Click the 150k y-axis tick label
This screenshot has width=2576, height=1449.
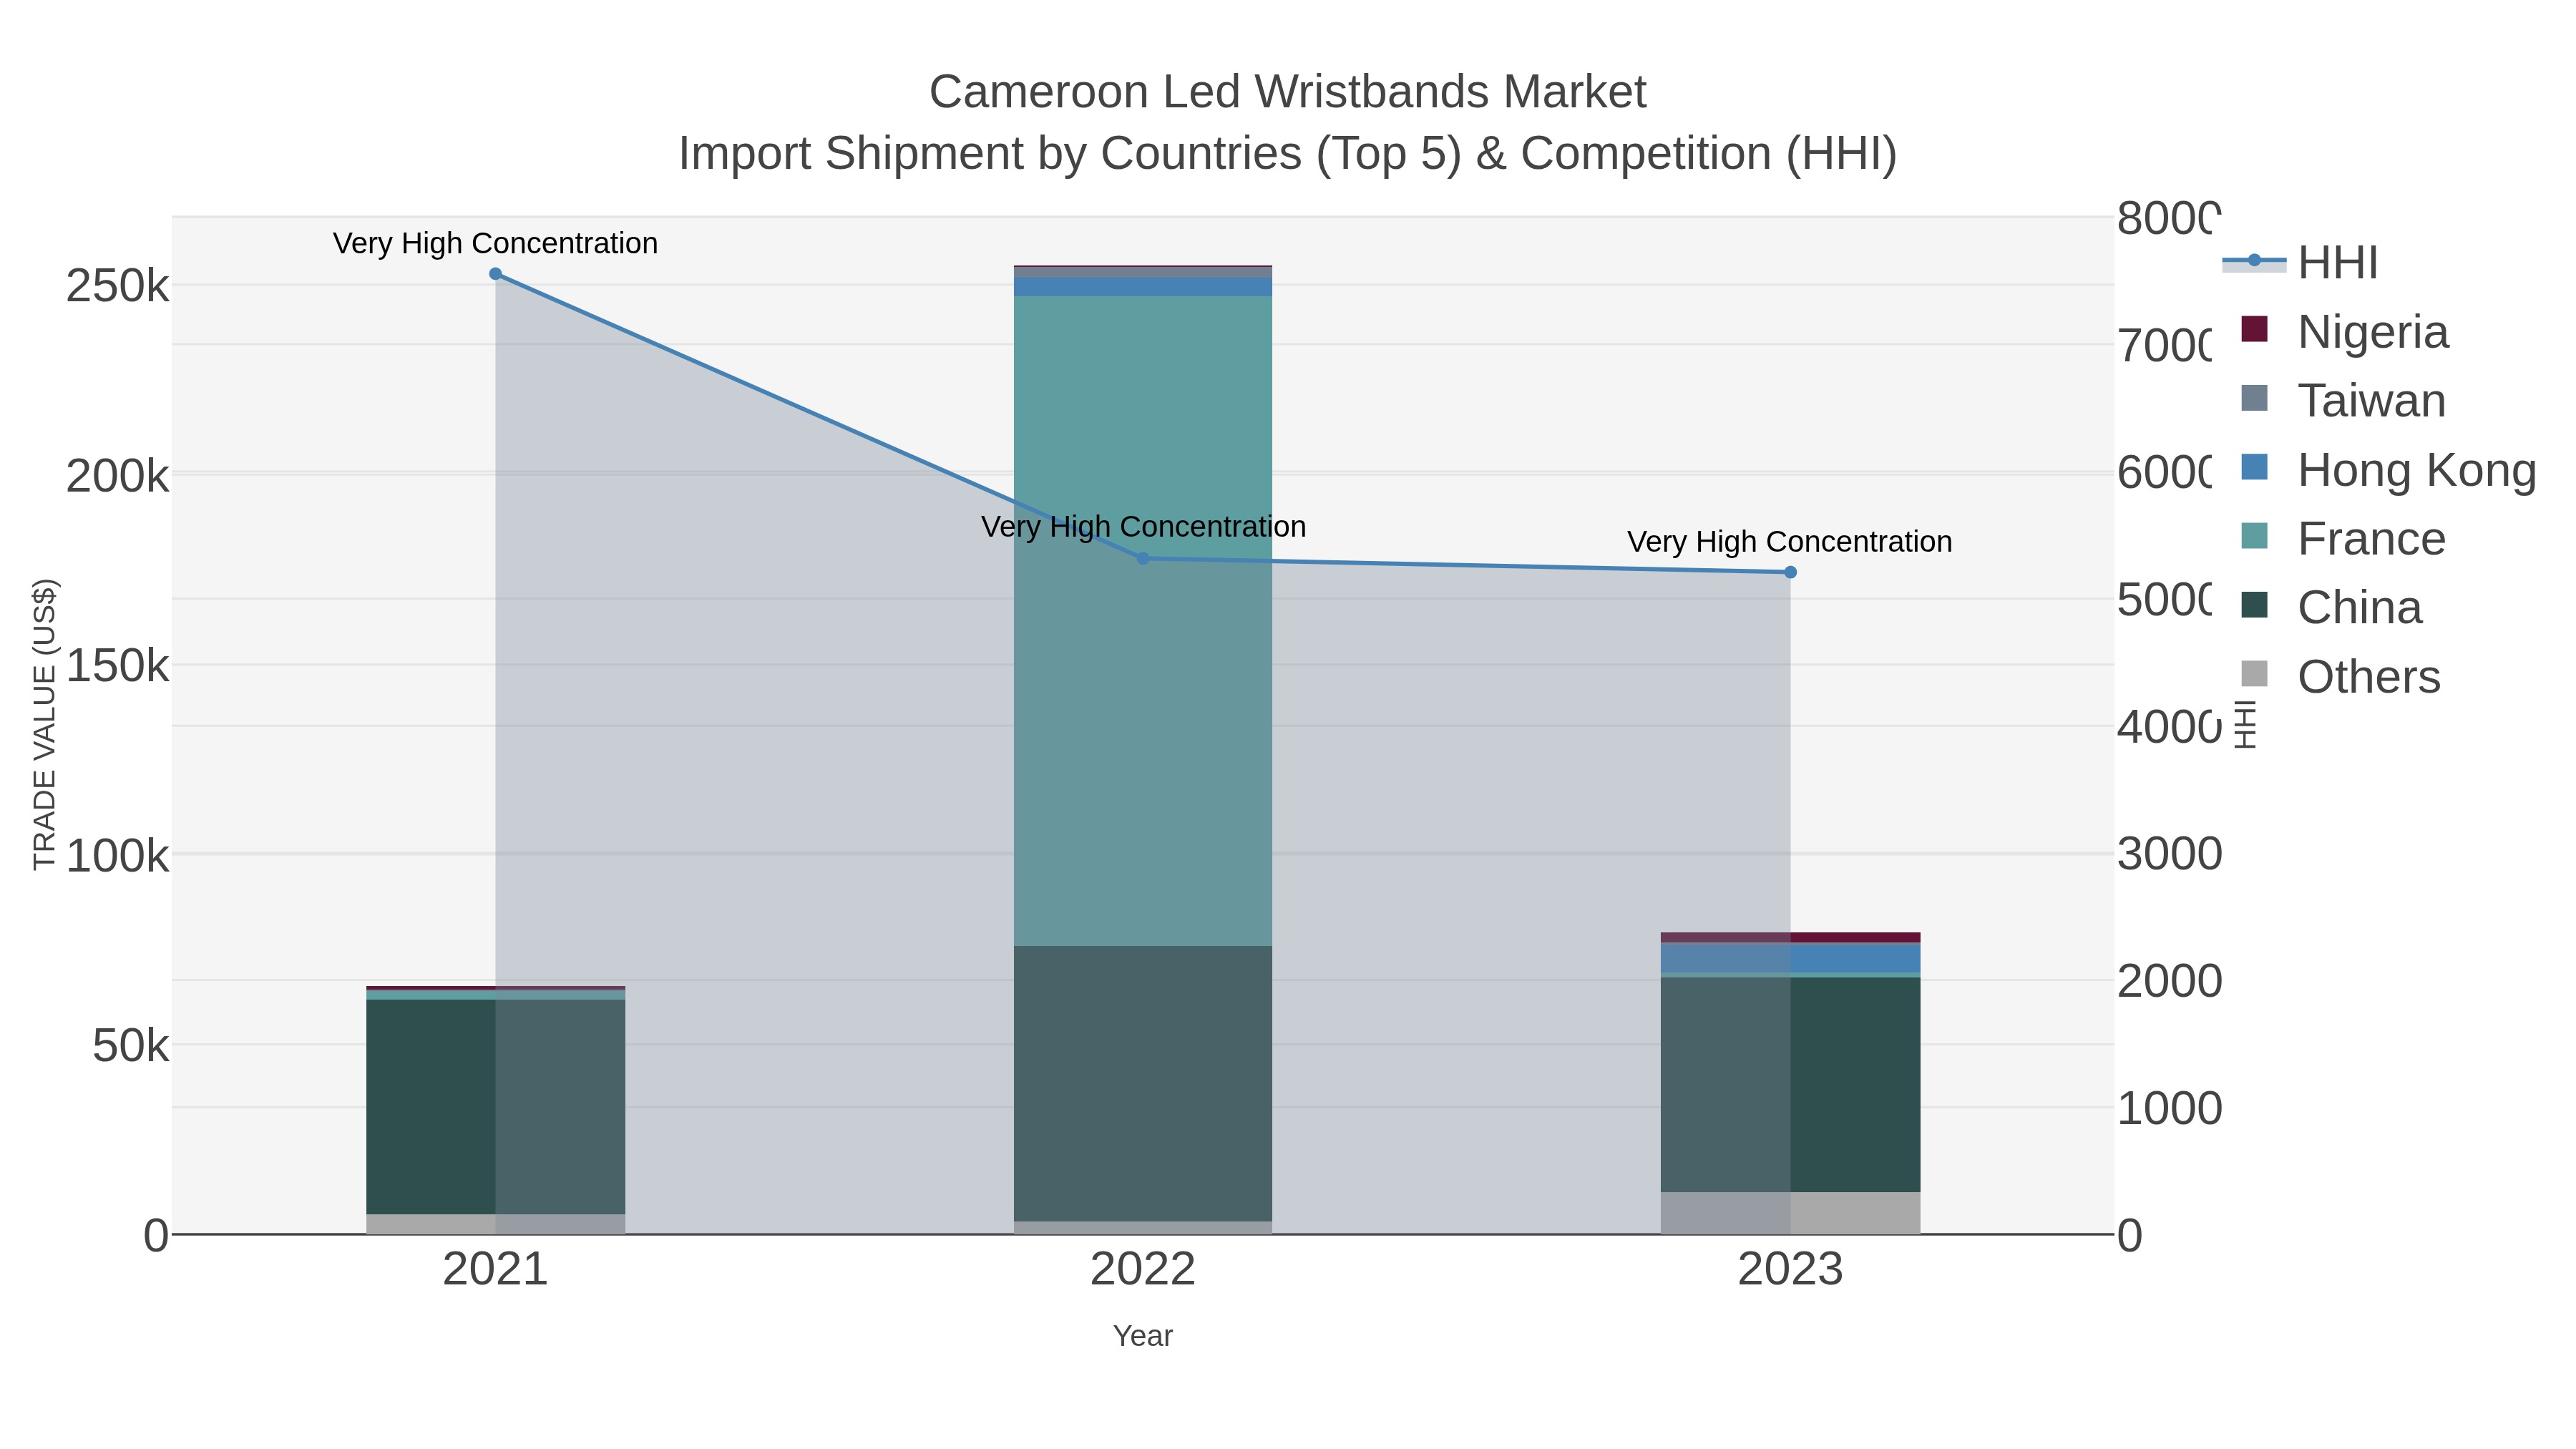[118, 666]
